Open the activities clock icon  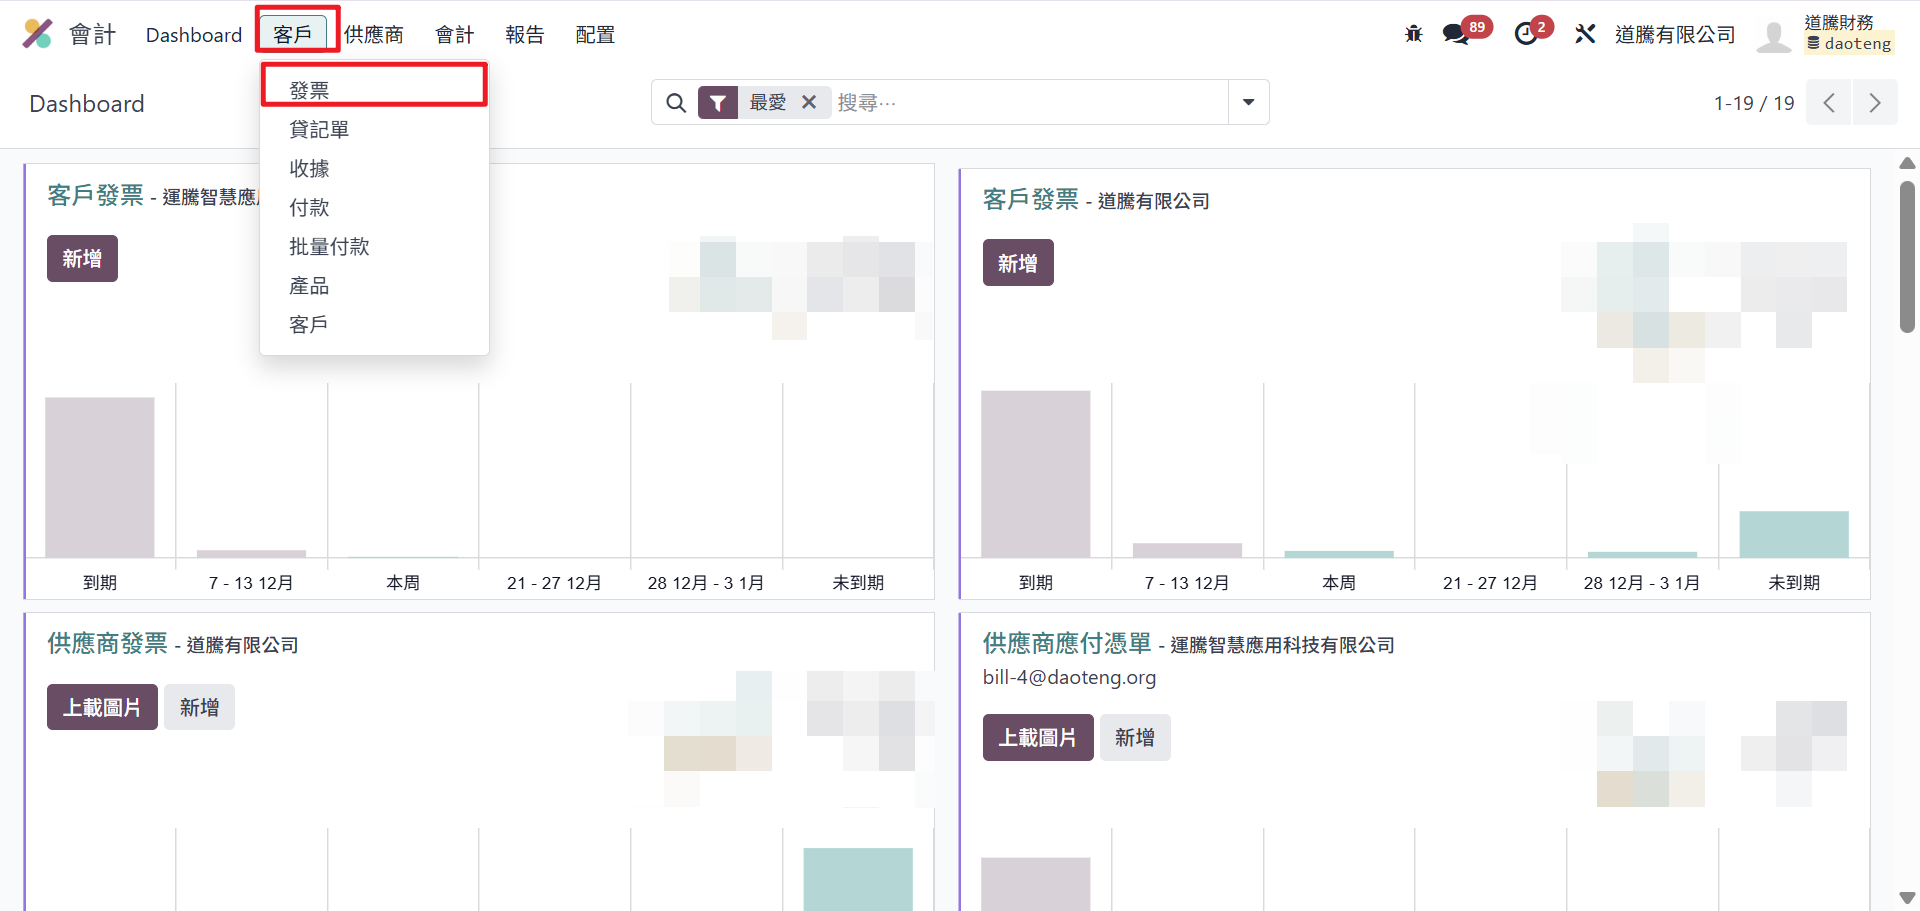[1526, 34]
